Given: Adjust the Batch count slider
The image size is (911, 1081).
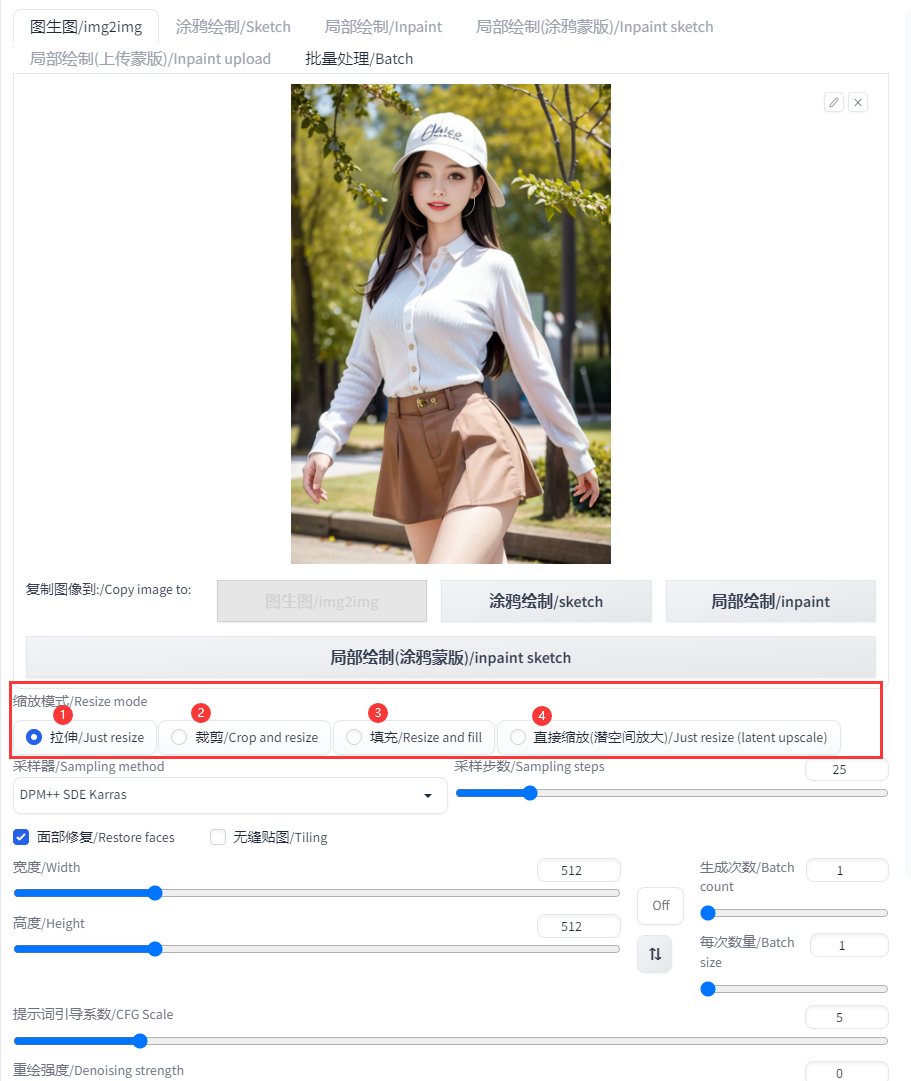Looking at the screenshot, I should click(x=794, y=913).
